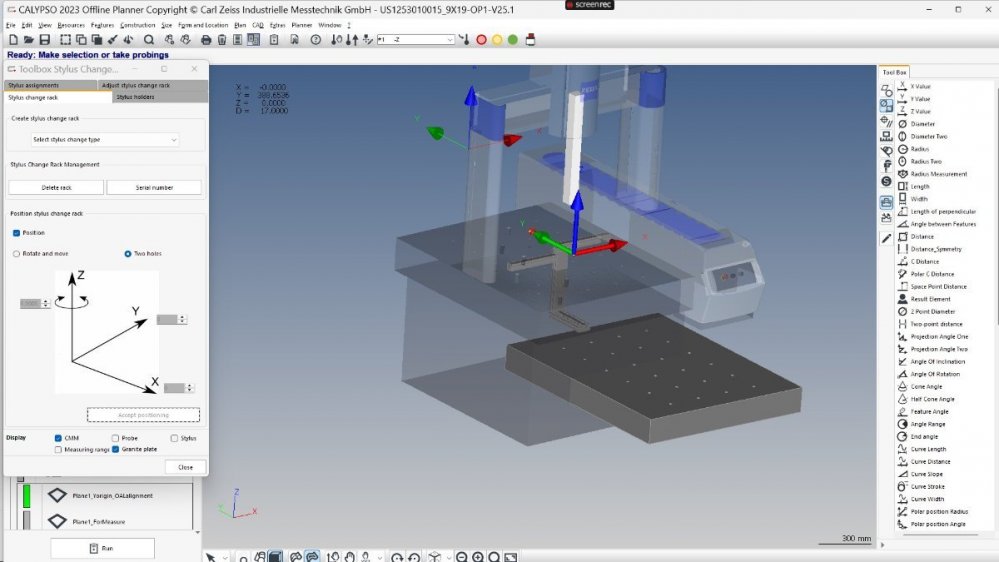Switch to the Stylus holders tab
This screenshot has height=562, width=999.
pos(135,97)
